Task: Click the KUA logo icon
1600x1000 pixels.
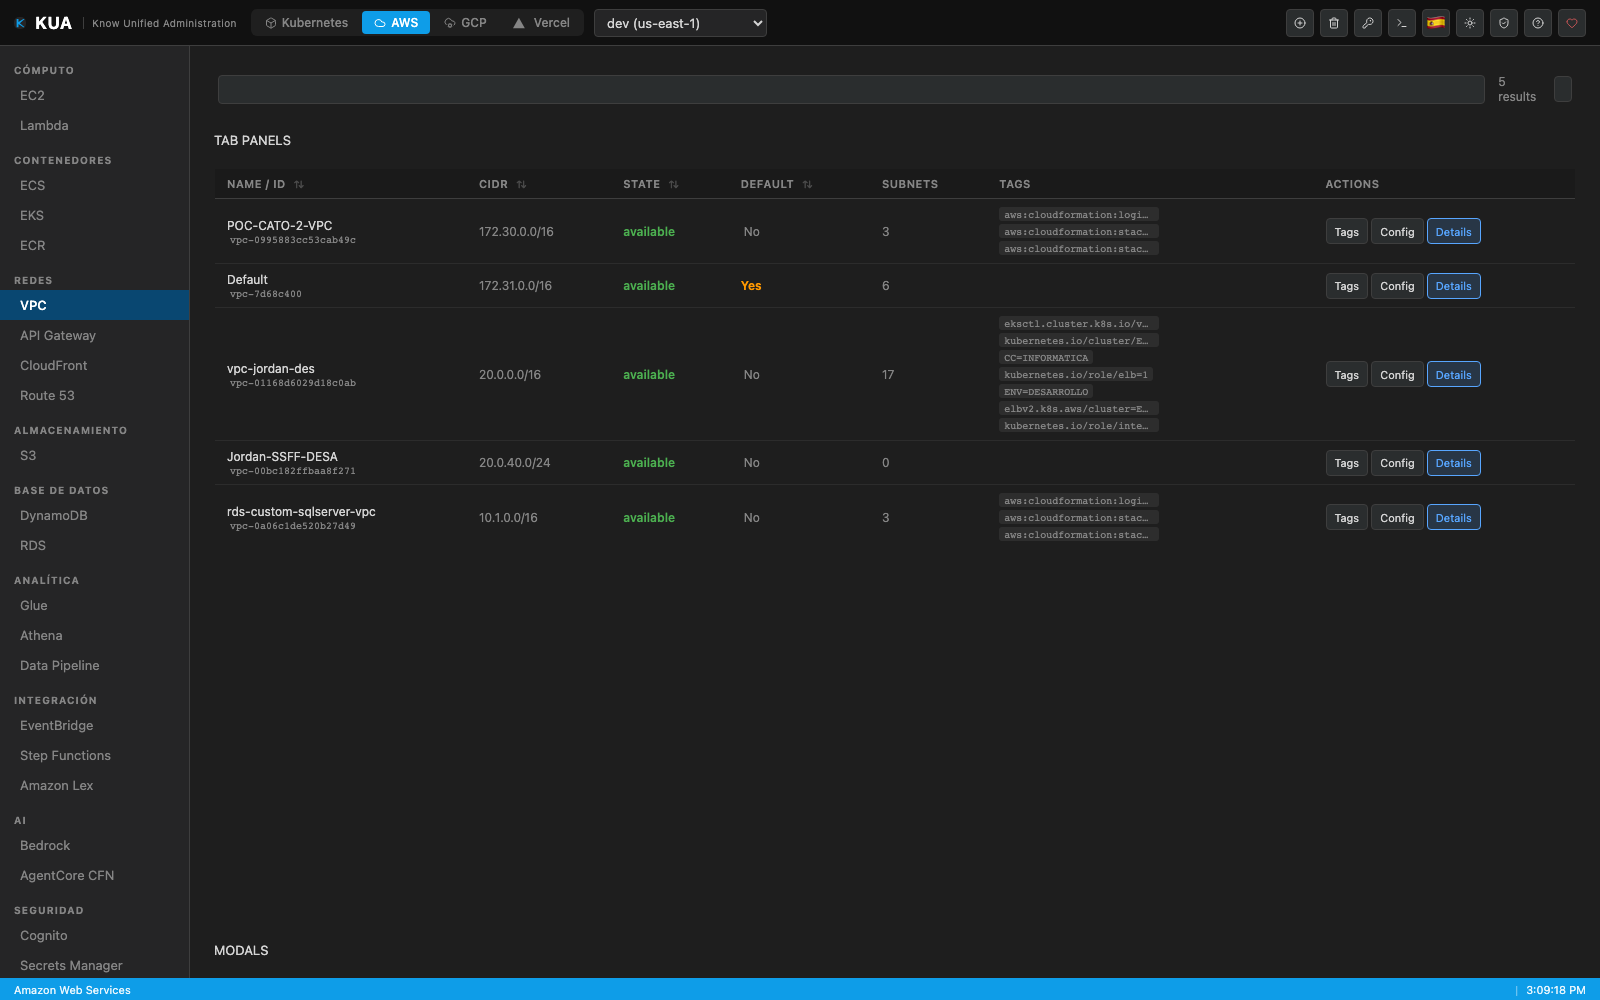Action: tap(20, 23)
